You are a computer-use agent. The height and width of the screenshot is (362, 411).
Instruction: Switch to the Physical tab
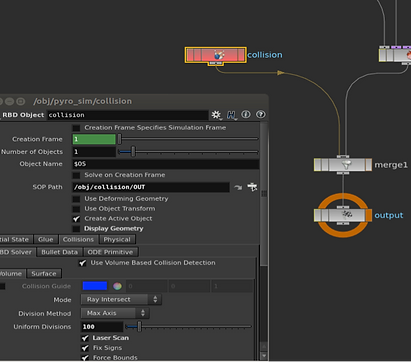[x=117, y=240]
